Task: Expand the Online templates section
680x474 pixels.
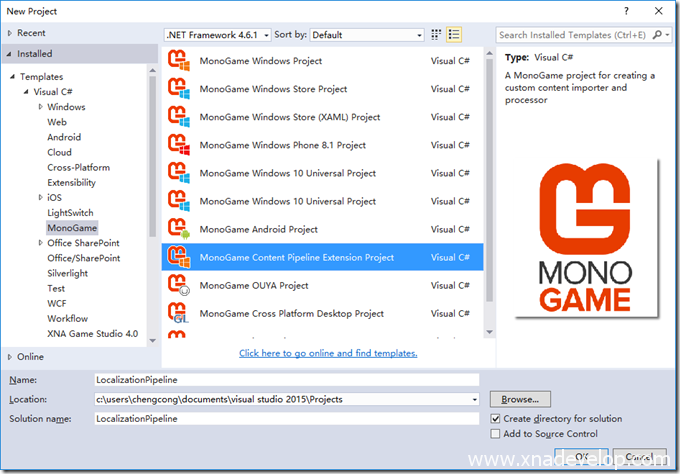Action: [x=10, y=357]
